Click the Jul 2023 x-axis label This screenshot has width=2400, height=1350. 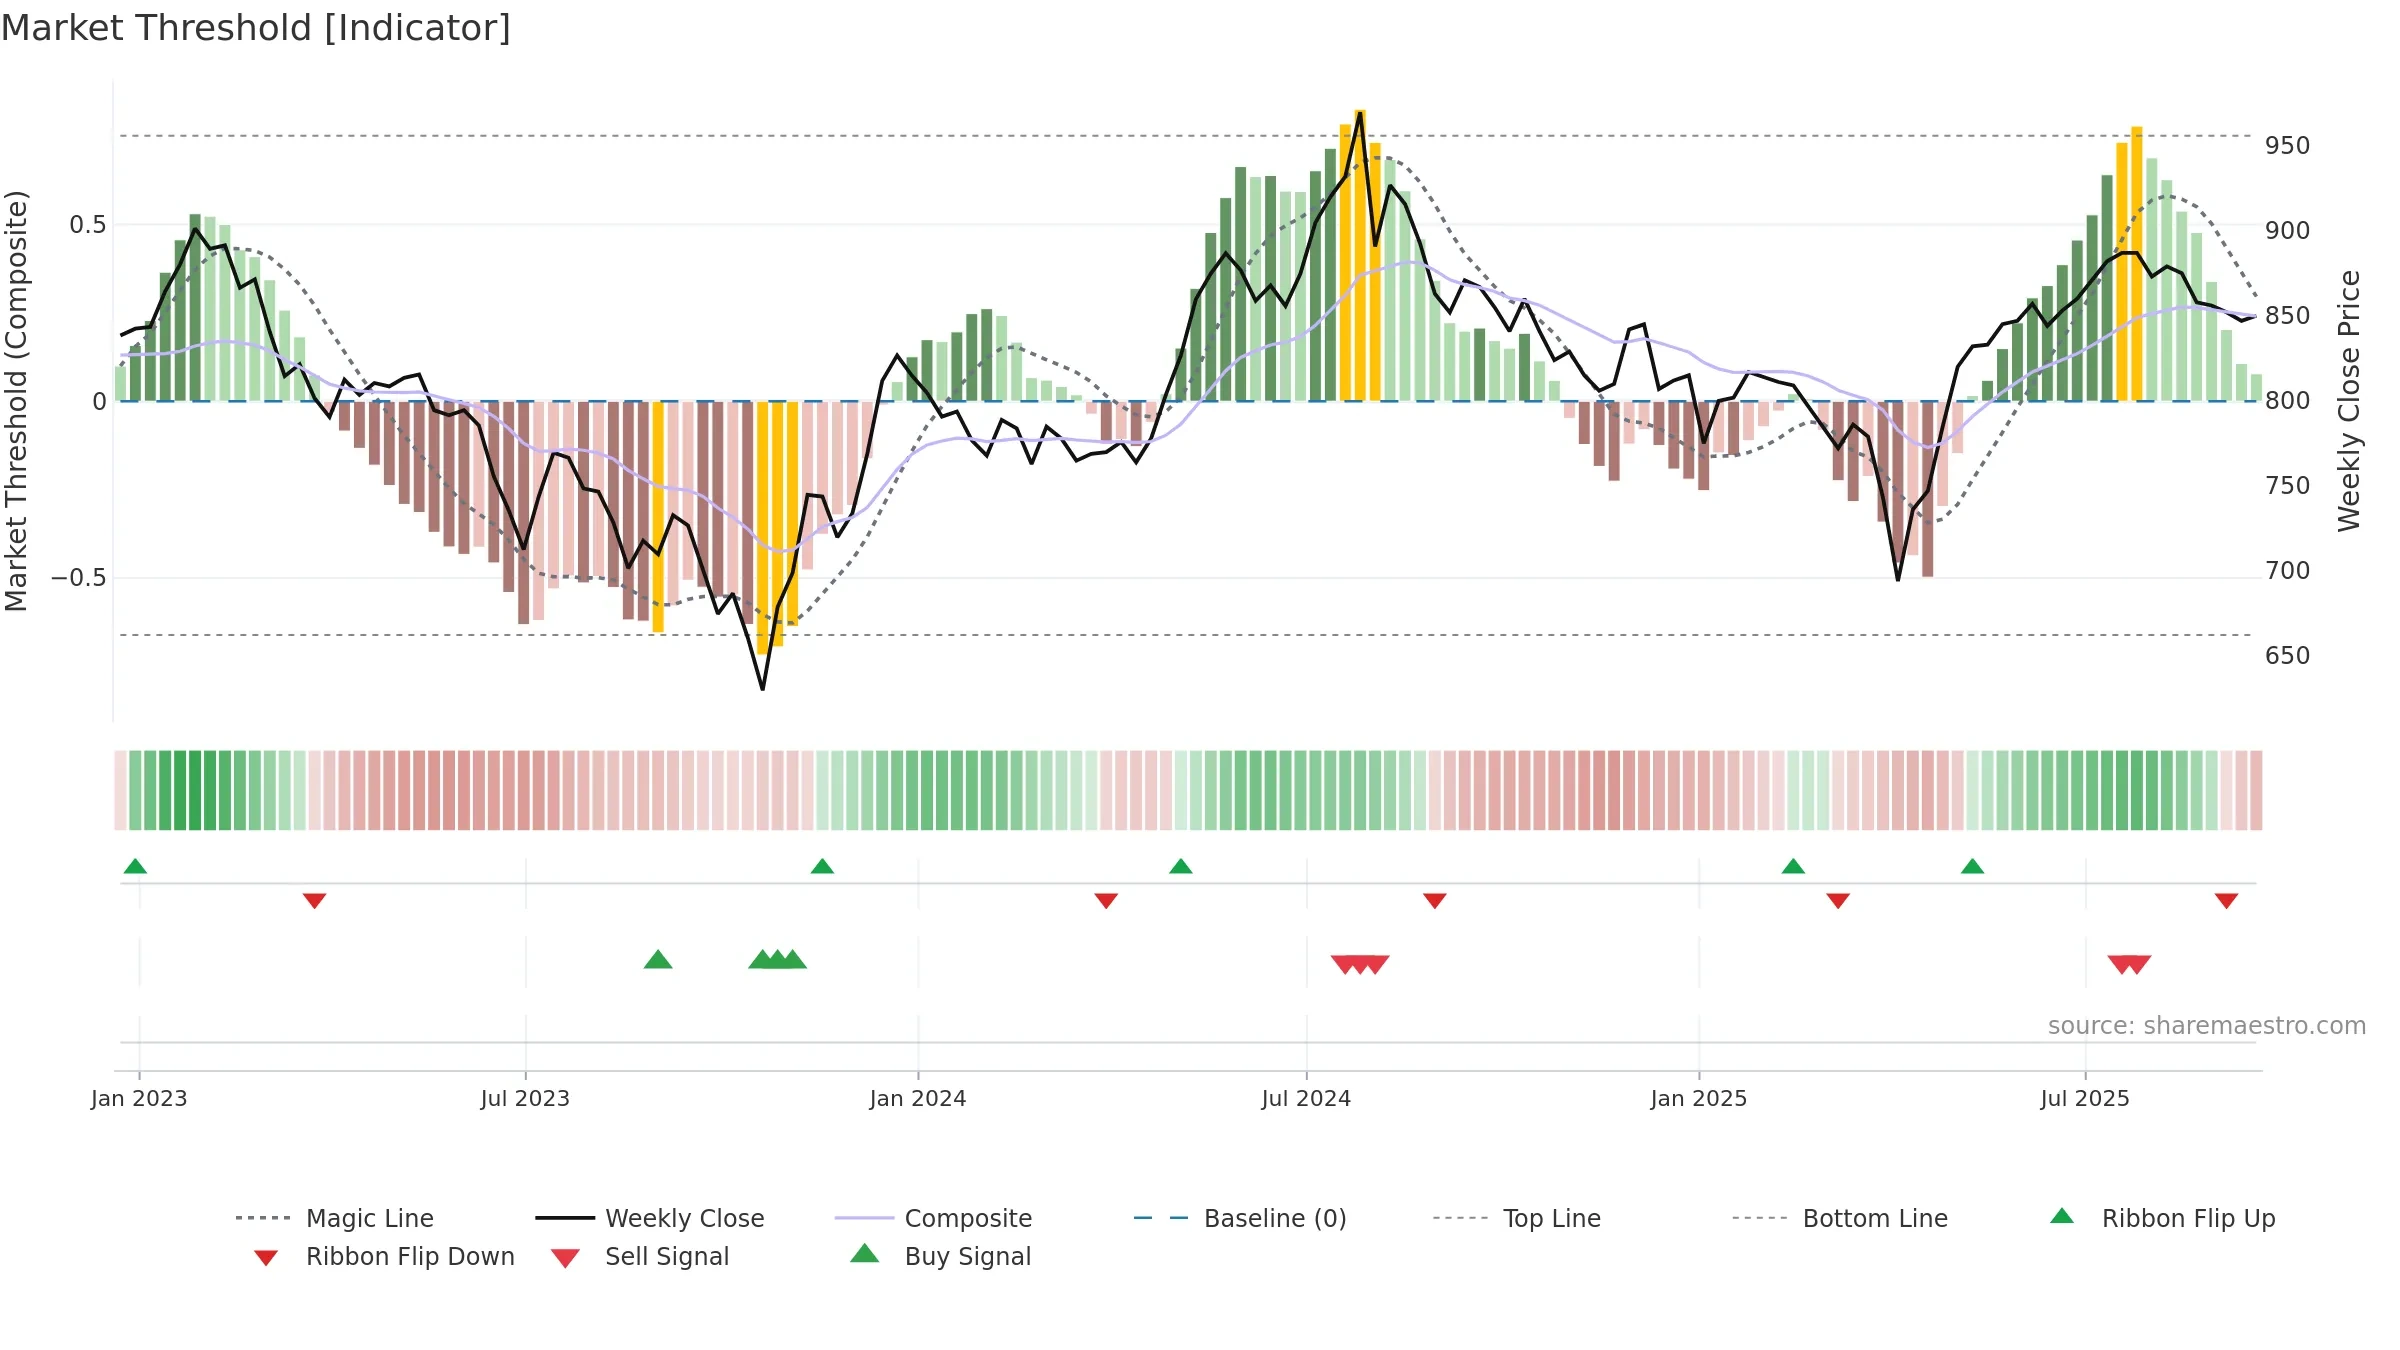(x=525, y=1099)
